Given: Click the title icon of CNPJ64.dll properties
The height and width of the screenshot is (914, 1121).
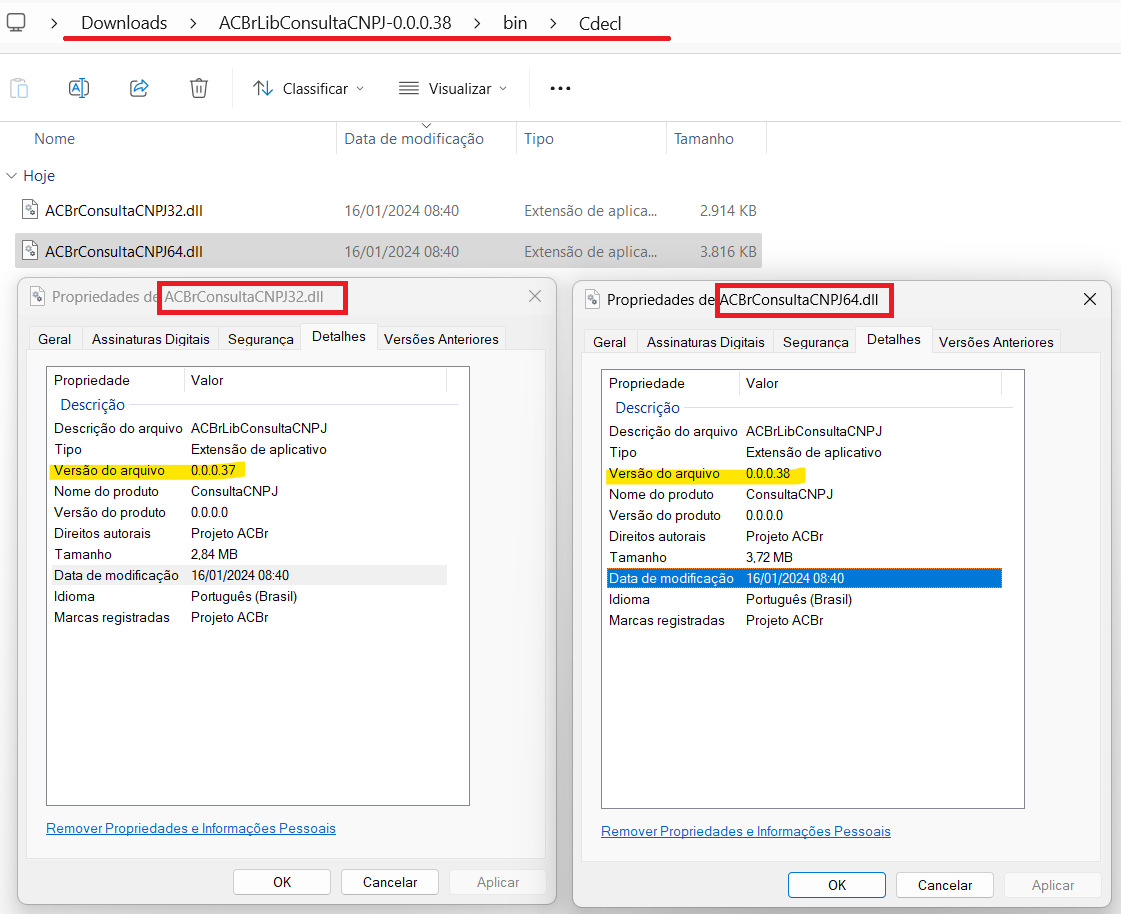Looking at the screenshot, I should click(x=592, y=299).
